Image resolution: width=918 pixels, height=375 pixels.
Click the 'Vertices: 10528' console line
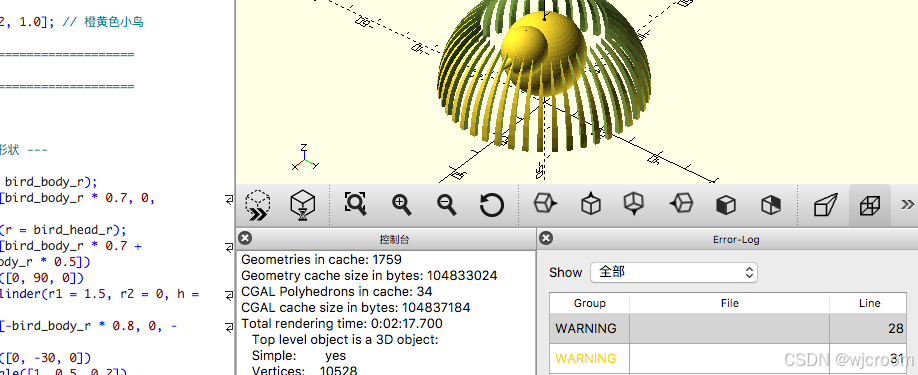pos(304,371)
